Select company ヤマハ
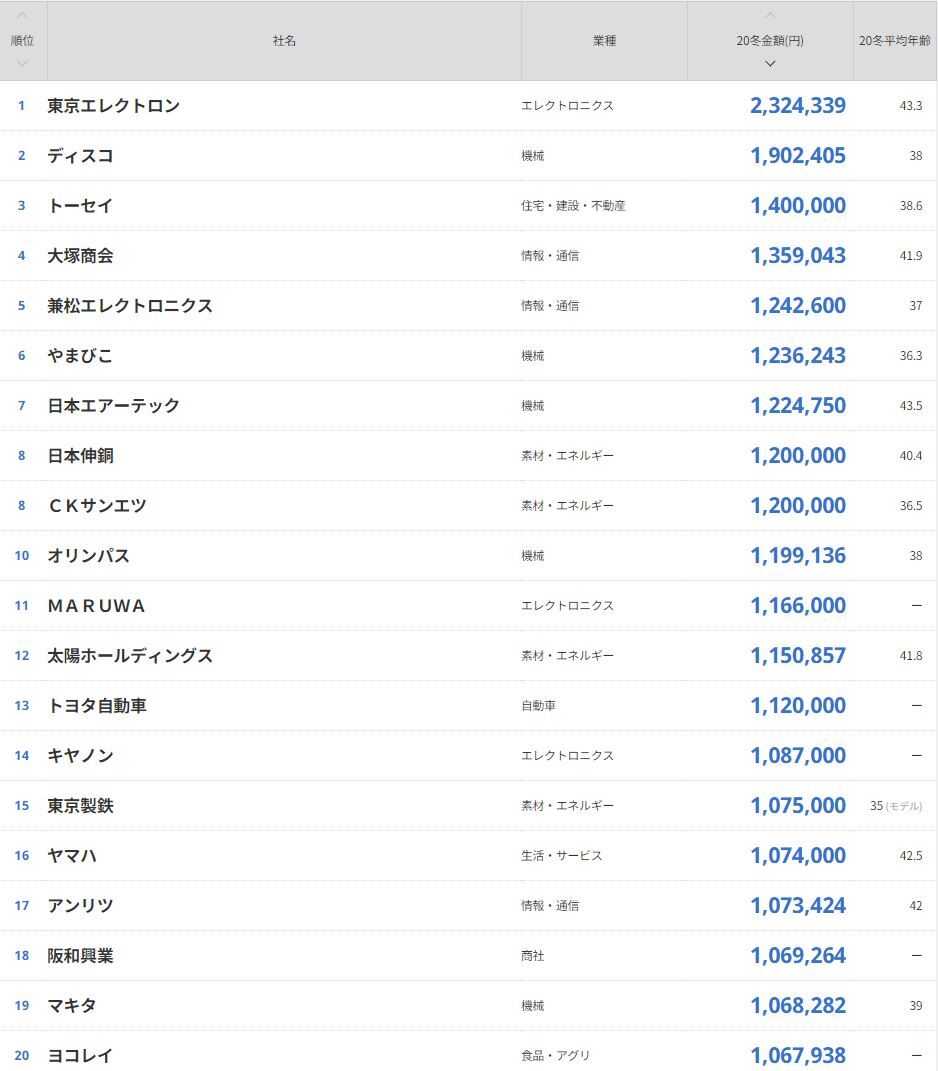 [72, 855]
